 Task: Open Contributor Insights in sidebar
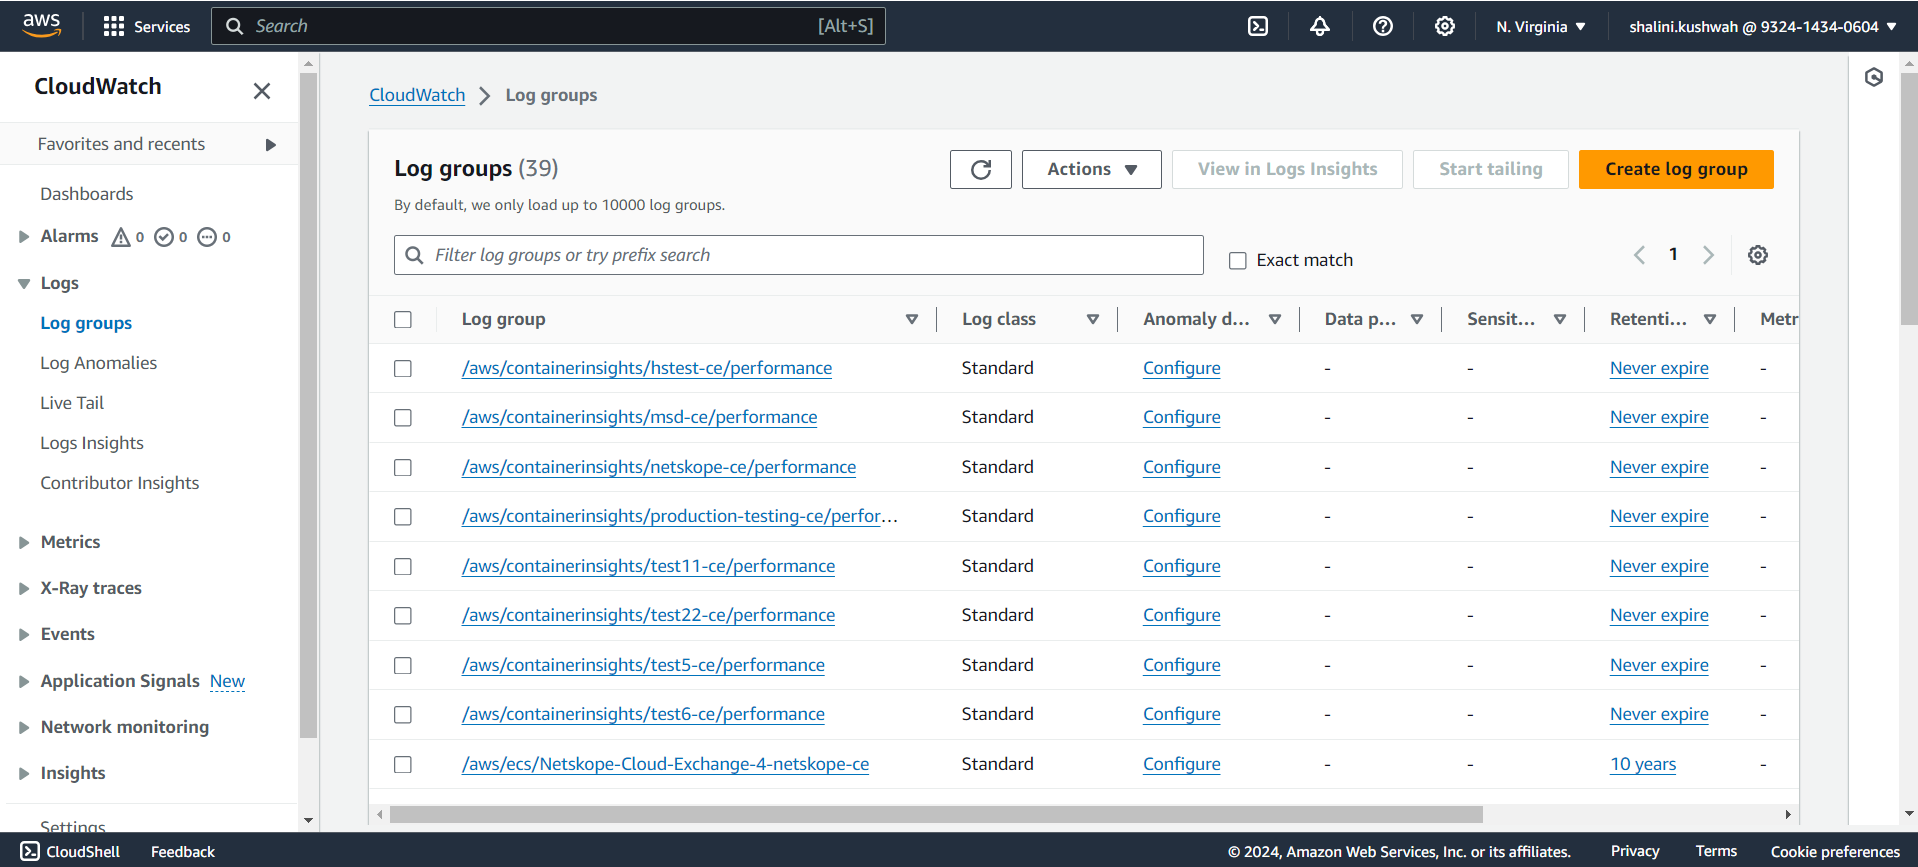pos(119,483)
